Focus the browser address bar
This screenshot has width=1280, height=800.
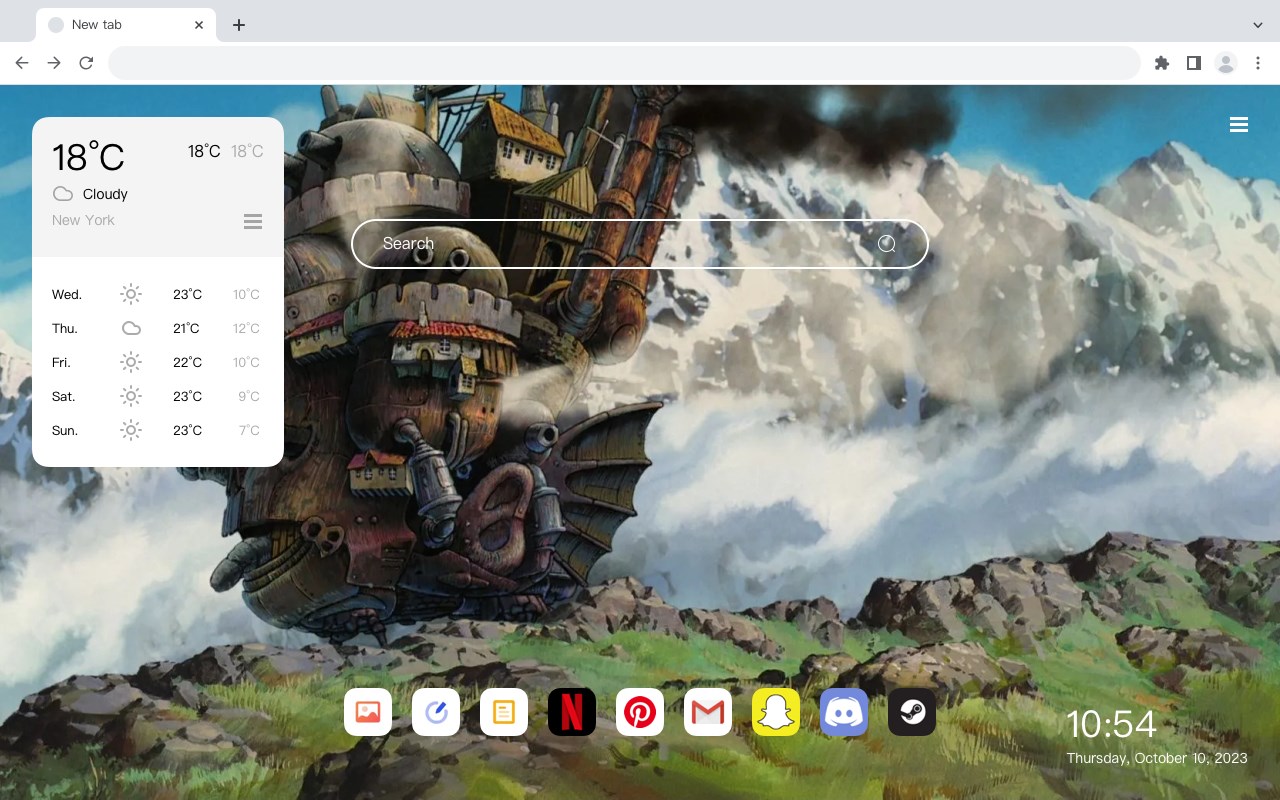tap(624, 63)
